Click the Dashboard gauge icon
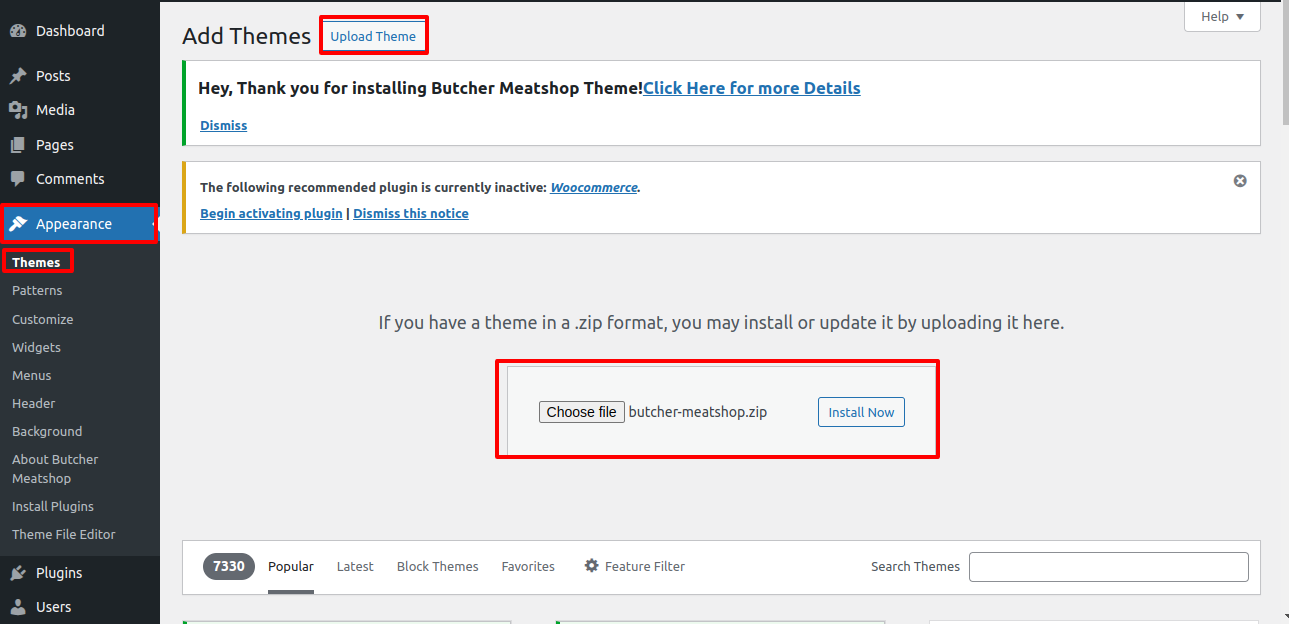Screen dimensions: 1289x624 click(x=18, y=31)
